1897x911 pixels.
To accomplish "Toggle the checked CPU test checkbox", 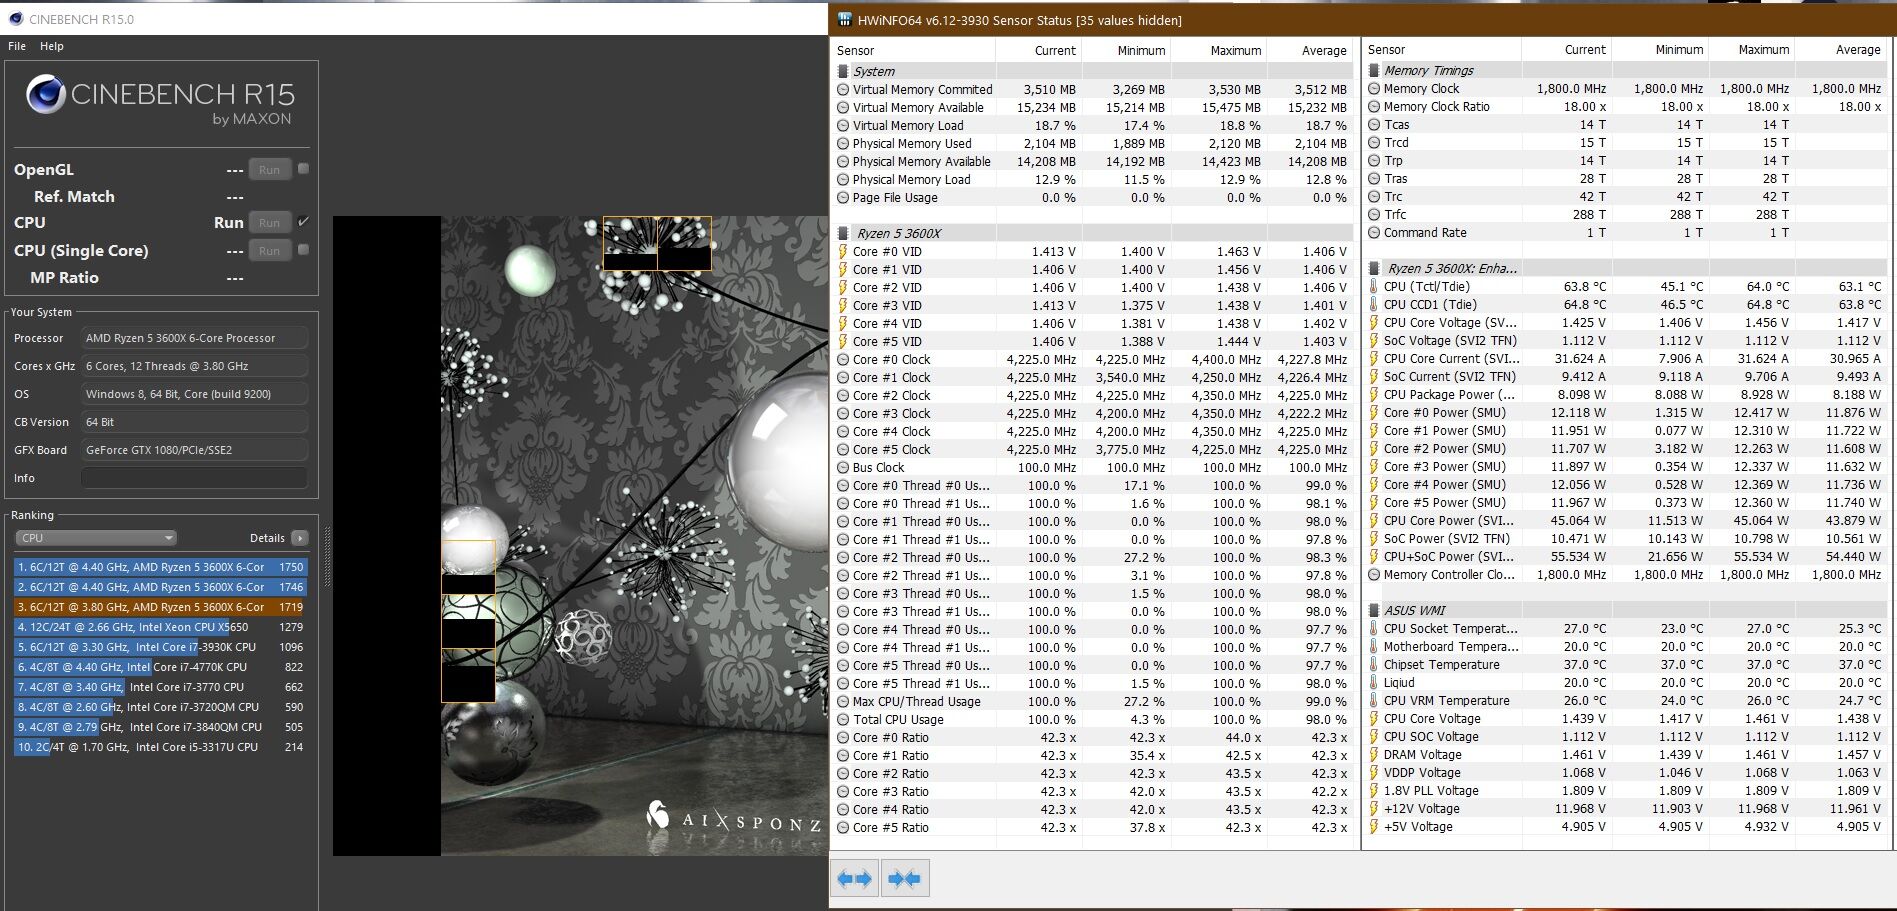I will point(303,222).
